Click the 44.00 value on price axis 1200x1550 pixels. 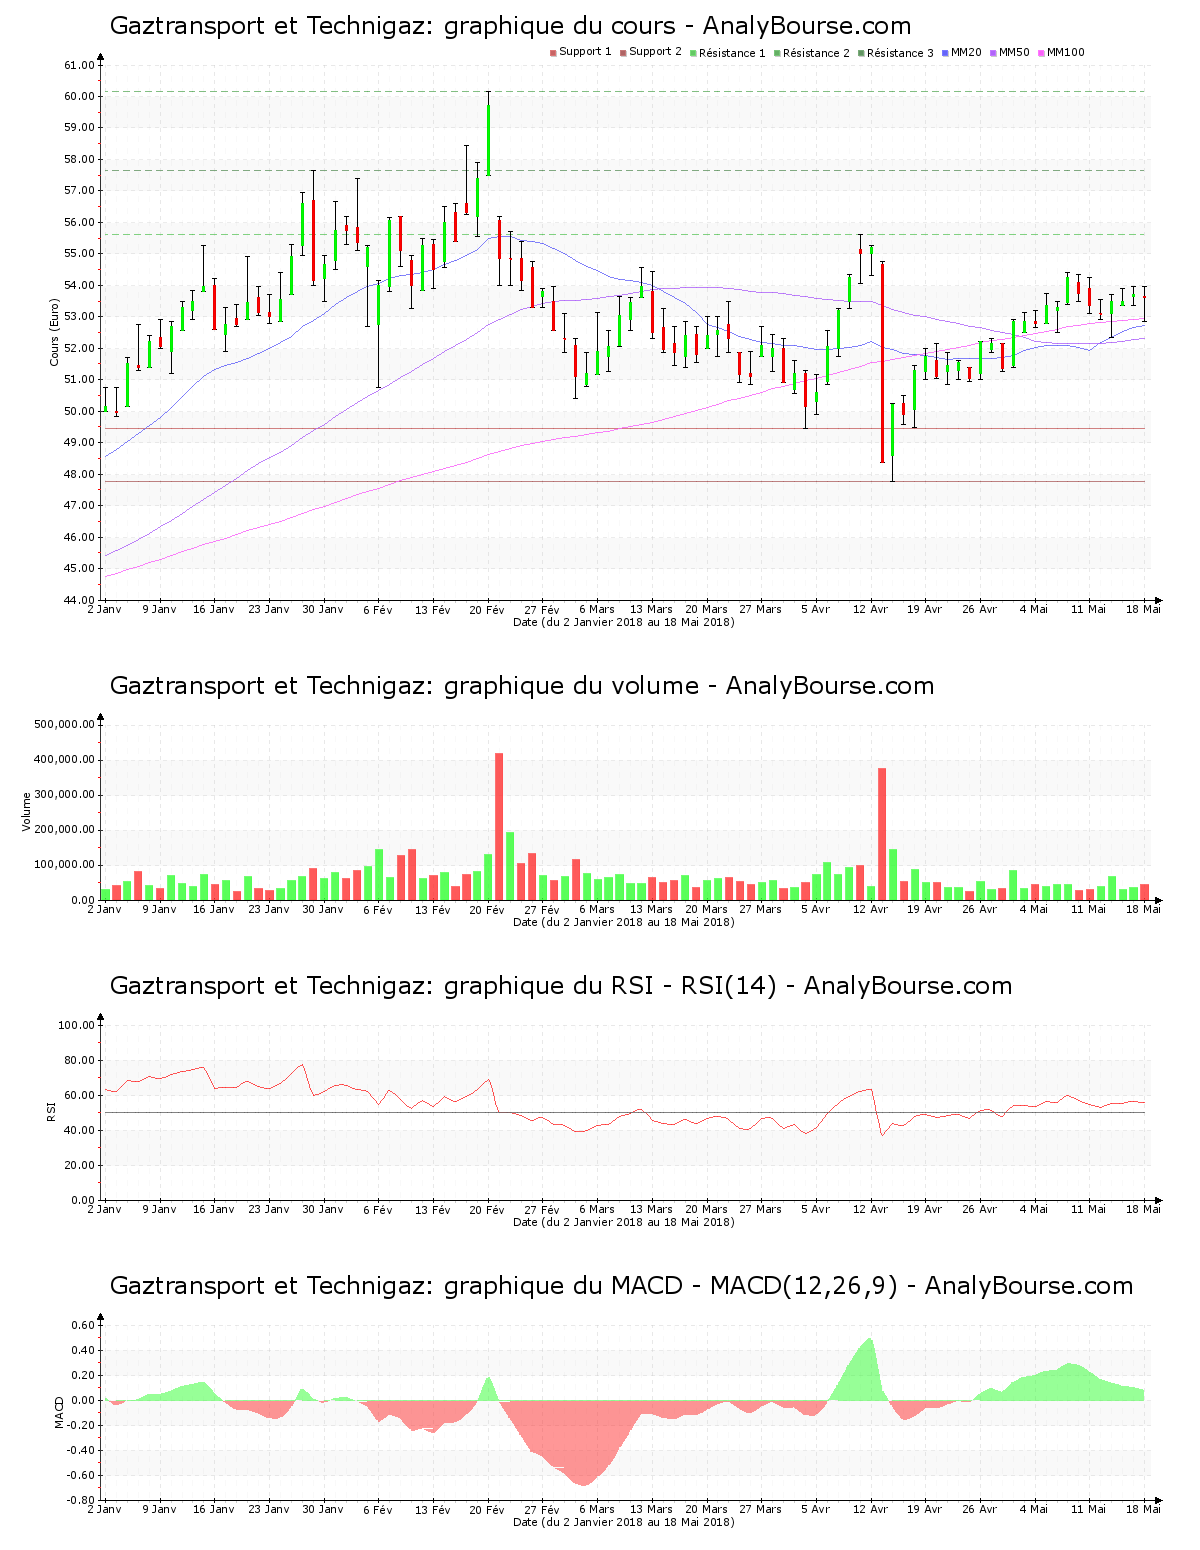click(x=79, y=600)
